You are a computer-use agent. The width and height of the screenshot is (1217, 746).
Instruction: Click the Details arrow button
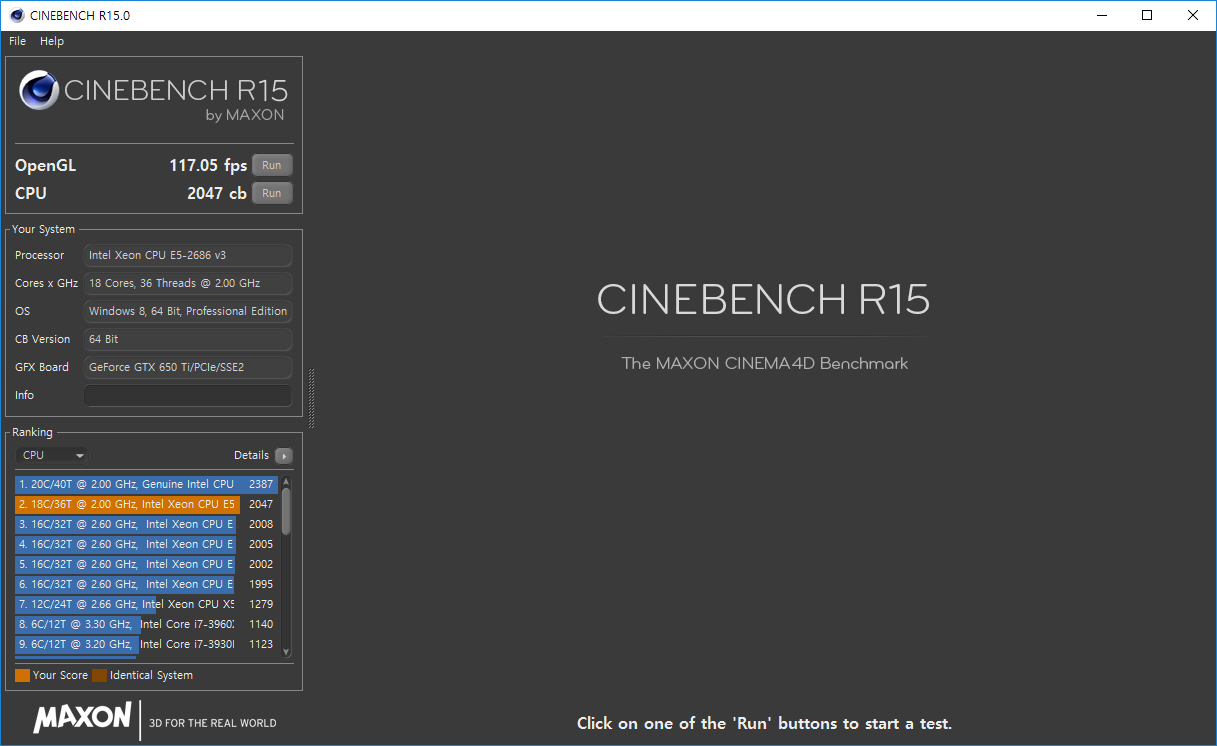pyautogui.click(x=284, y=455)
